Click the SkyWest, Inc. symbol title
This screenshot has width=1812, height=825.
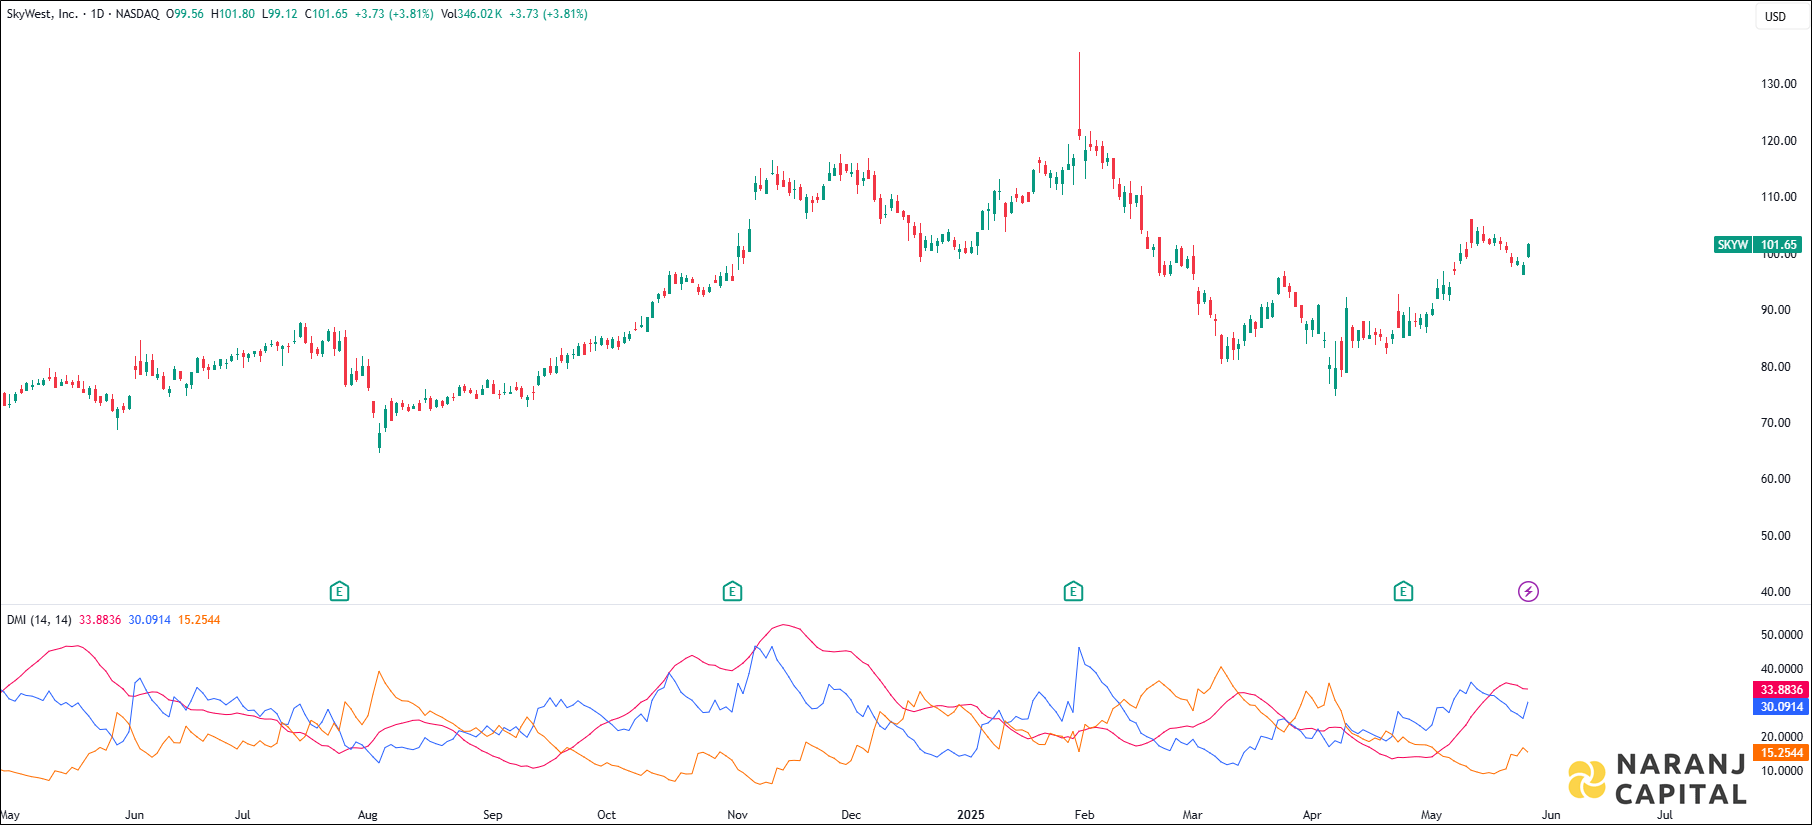pyautogui.click(x=42, y=14)
